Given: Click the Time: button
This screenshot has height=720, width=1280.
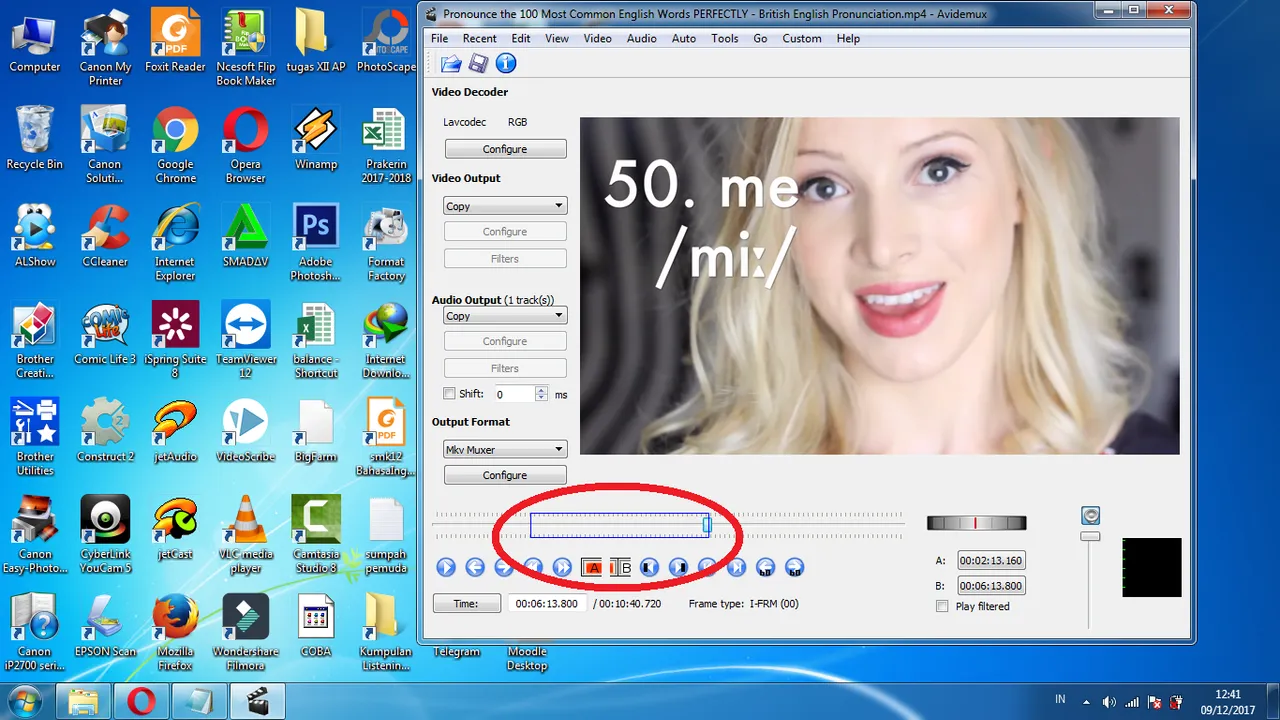Looking at the screenshot, I should click(x=466, y=603).
